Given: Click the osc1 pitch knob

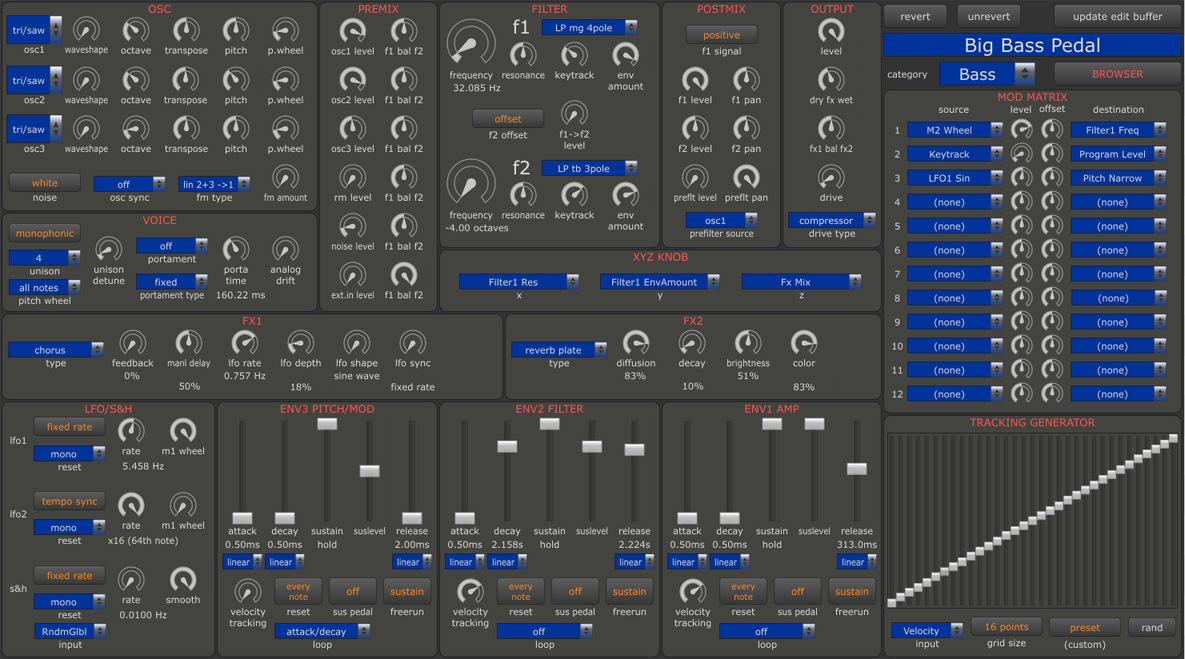Looking at the screenshot, I should [236, 30].
